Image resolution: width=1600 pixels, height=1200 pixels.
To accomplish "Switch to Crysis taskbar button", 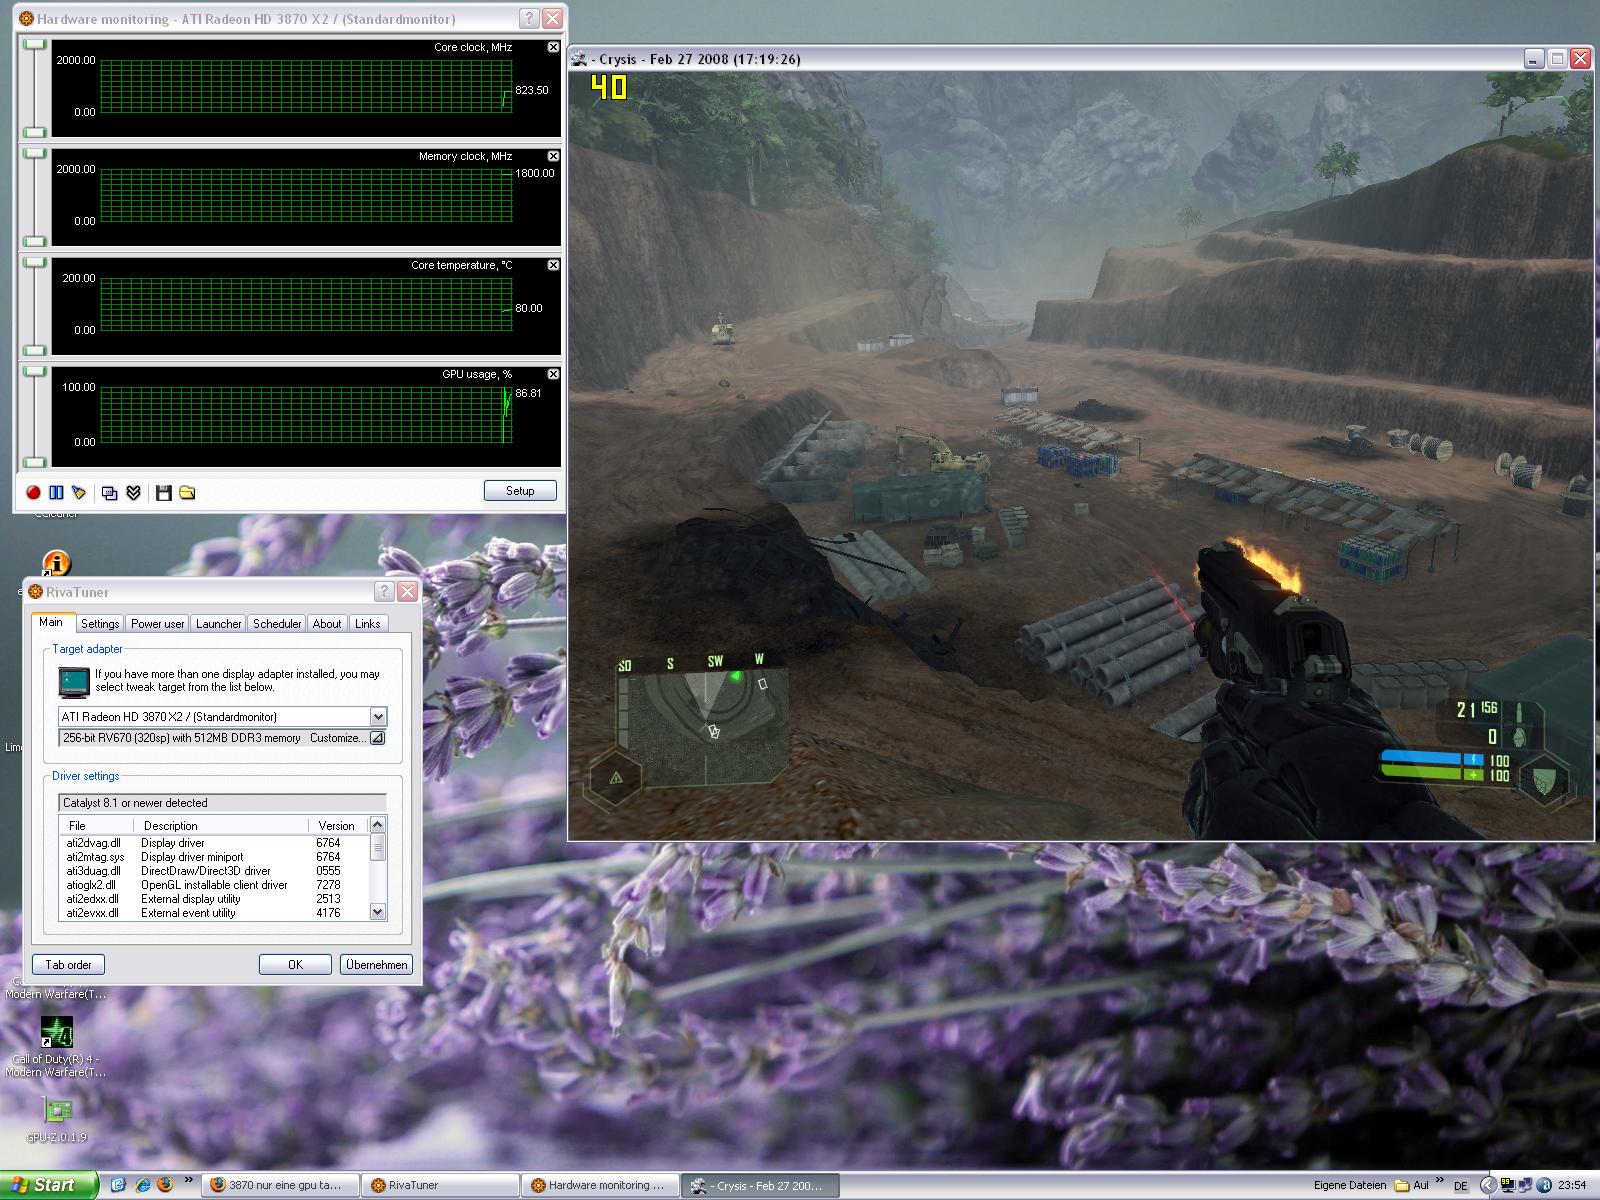I will pos(760,1185).
